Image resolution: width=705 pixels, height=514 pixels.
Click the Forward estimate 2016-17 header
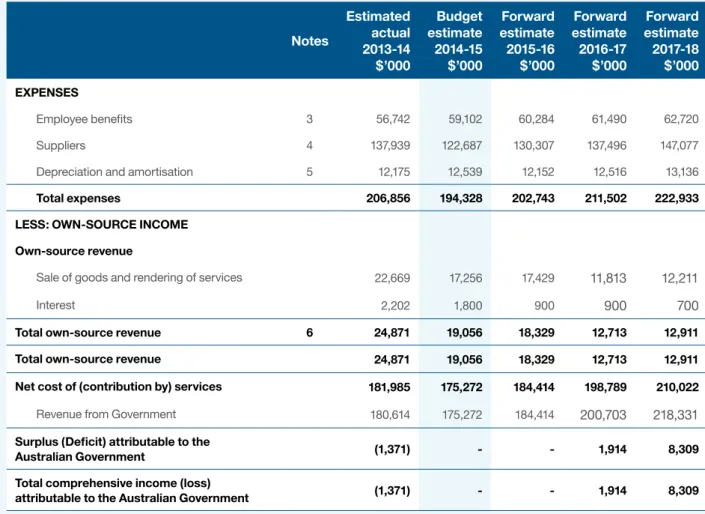(x=599, y=41)
